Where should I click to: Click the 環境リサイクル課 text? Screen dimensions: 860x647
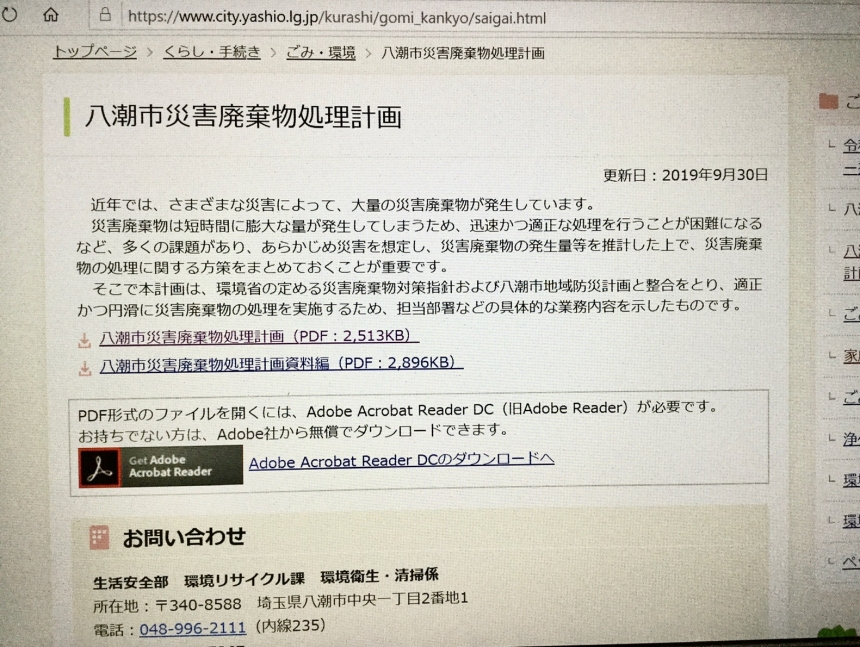click(245, 579)
